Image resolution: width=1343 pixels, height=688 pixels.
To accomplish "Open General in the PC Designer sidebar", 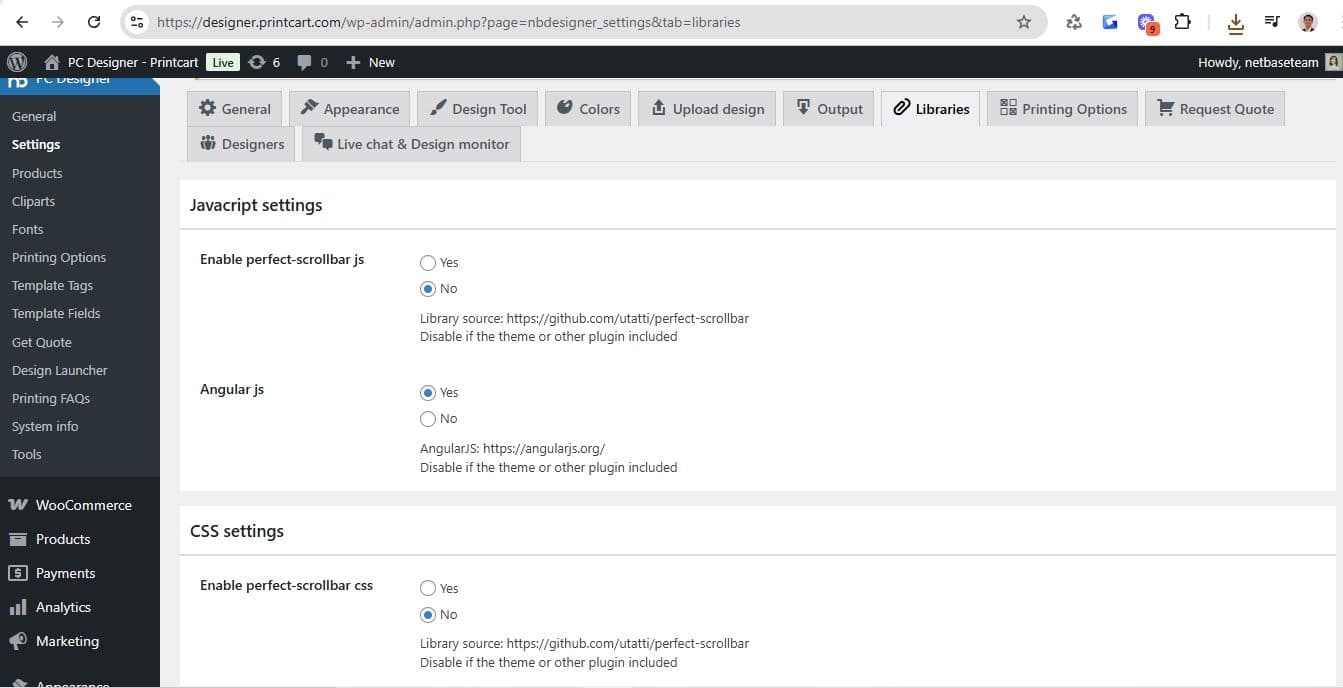I will point(34,116).
